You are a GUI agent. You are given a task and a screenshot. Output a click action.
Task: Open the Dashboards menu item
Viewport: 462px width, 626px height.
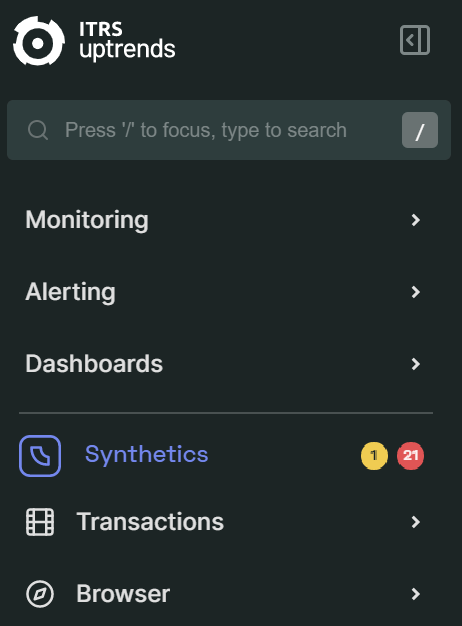pyautogui.click(x=226, y=364)
